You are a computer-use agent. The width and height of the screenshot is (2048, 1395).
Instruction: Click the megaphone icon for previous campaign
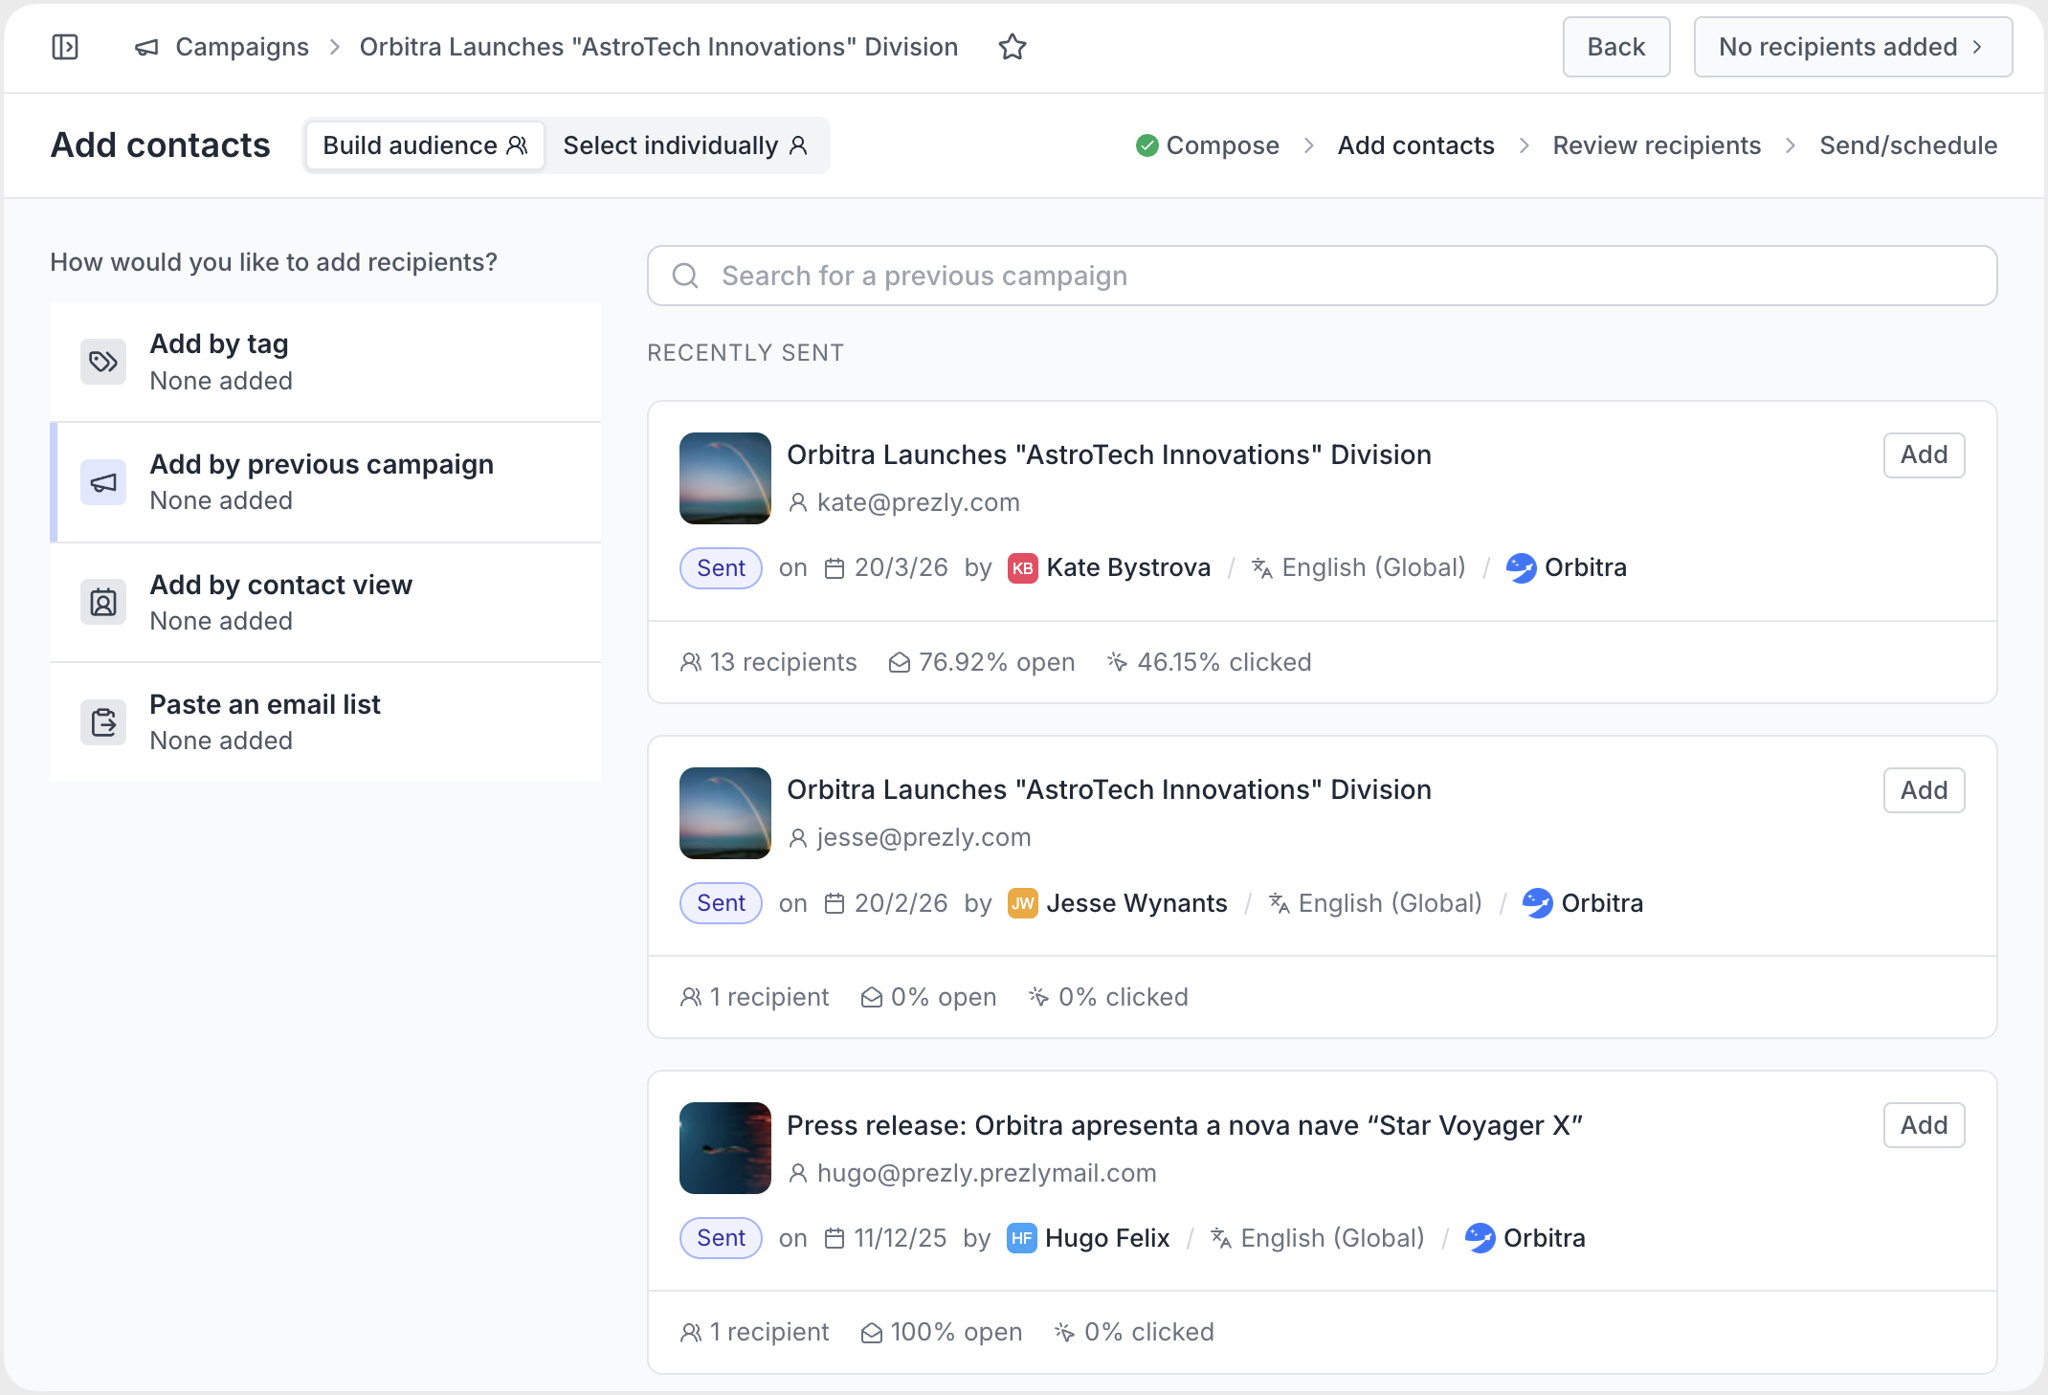pos(103,482)
